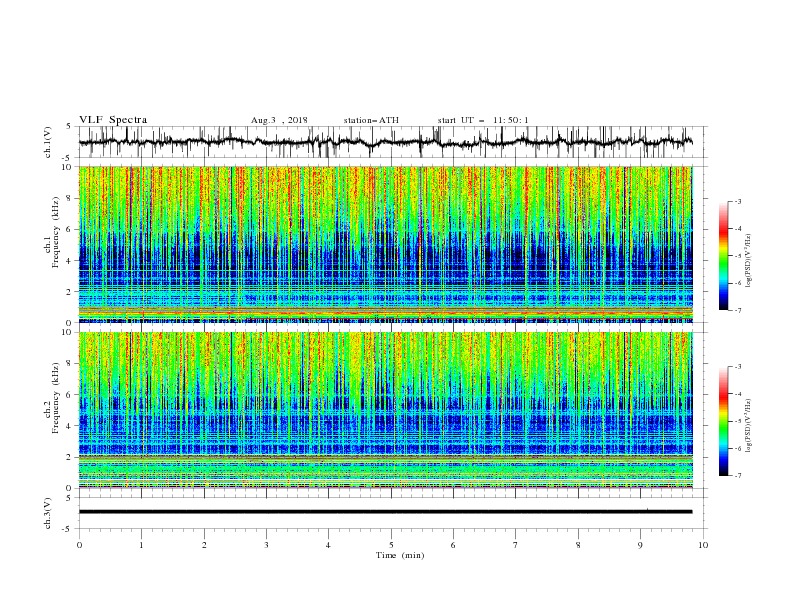
Task: Click the "ch.1(V)" waveform axis label
Action: (48, 142)
